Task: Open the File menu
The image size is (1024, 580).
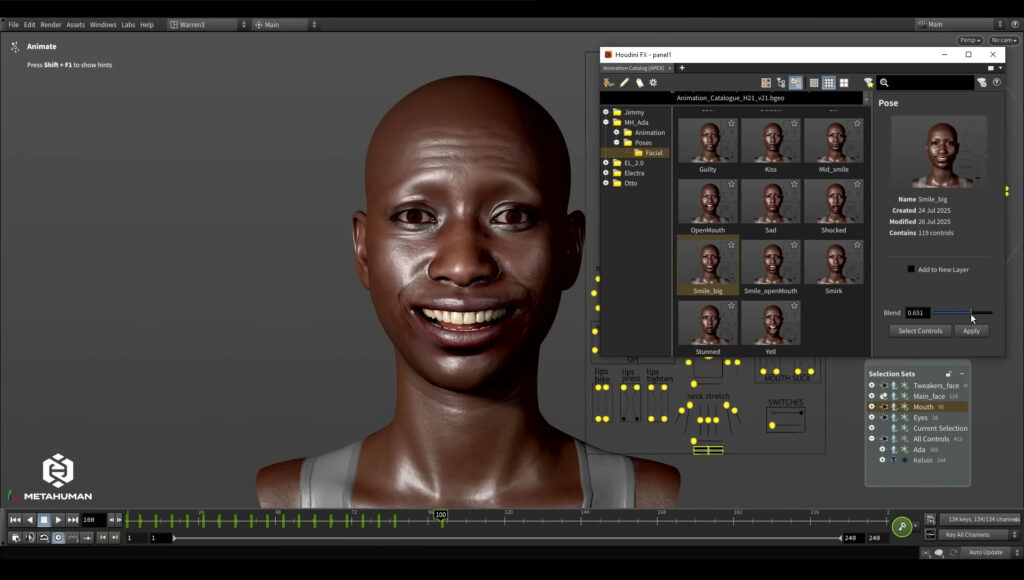Action: pos(13,25)
